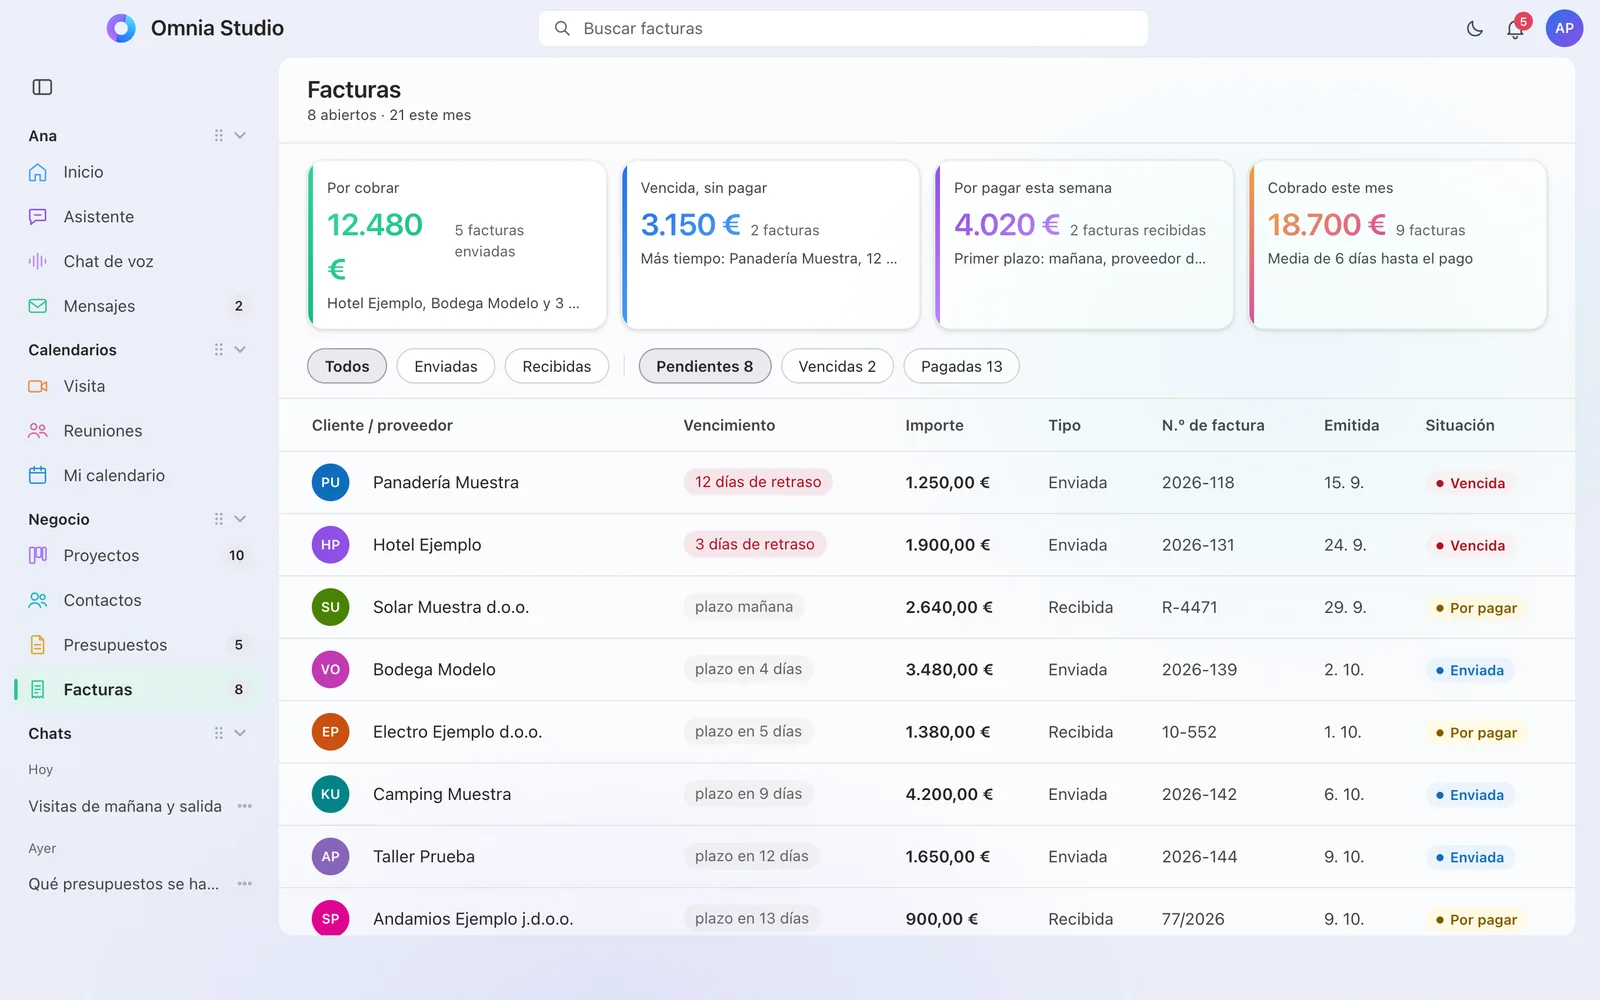Toggle the Pendientes 8 filter
1600x1000 pixels.
(x=705, y=366)
